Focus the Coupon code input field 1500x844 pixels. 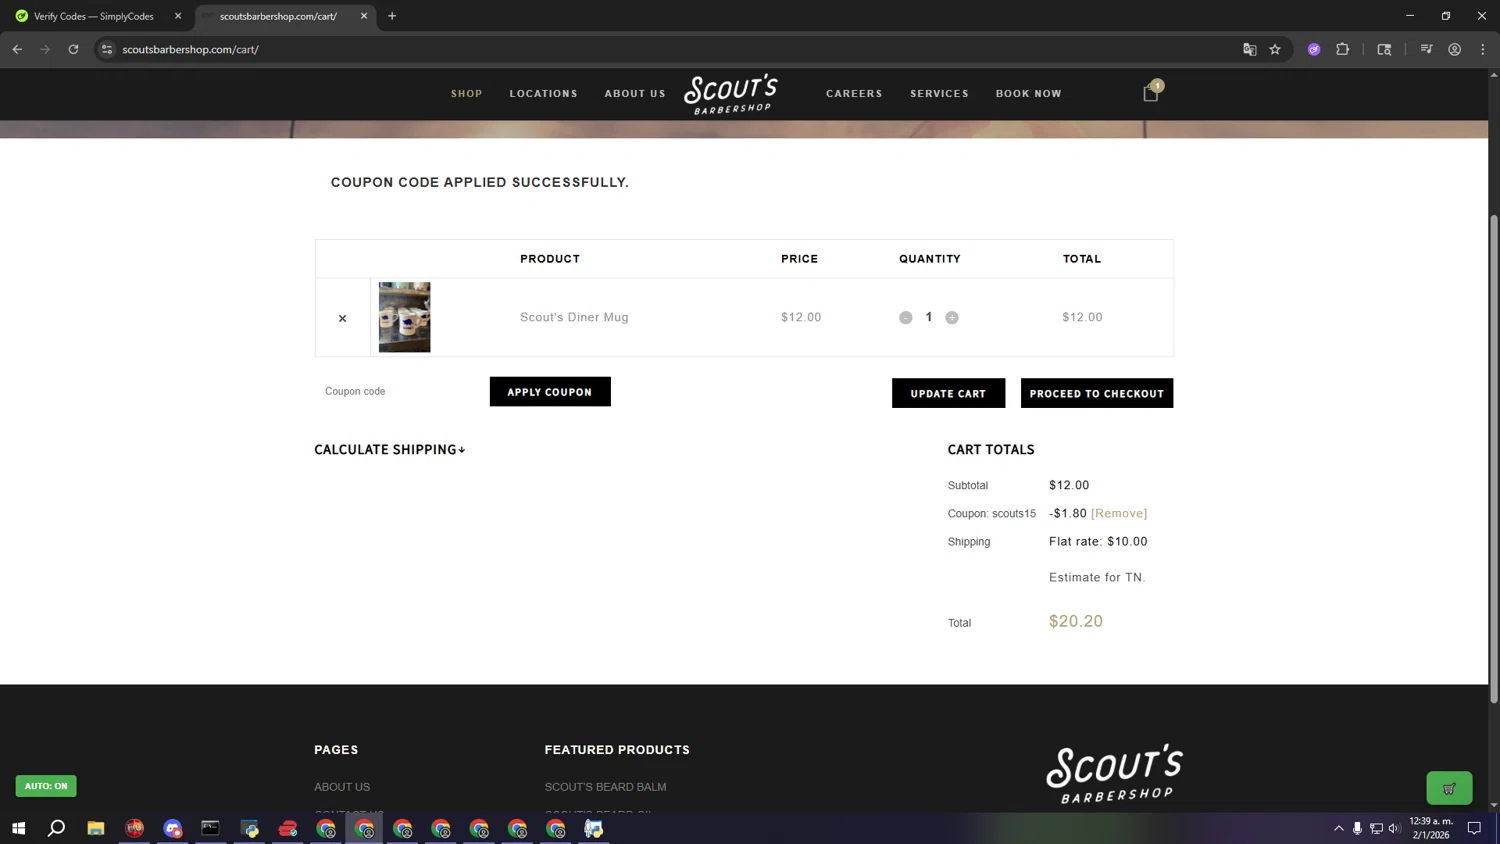400,391
